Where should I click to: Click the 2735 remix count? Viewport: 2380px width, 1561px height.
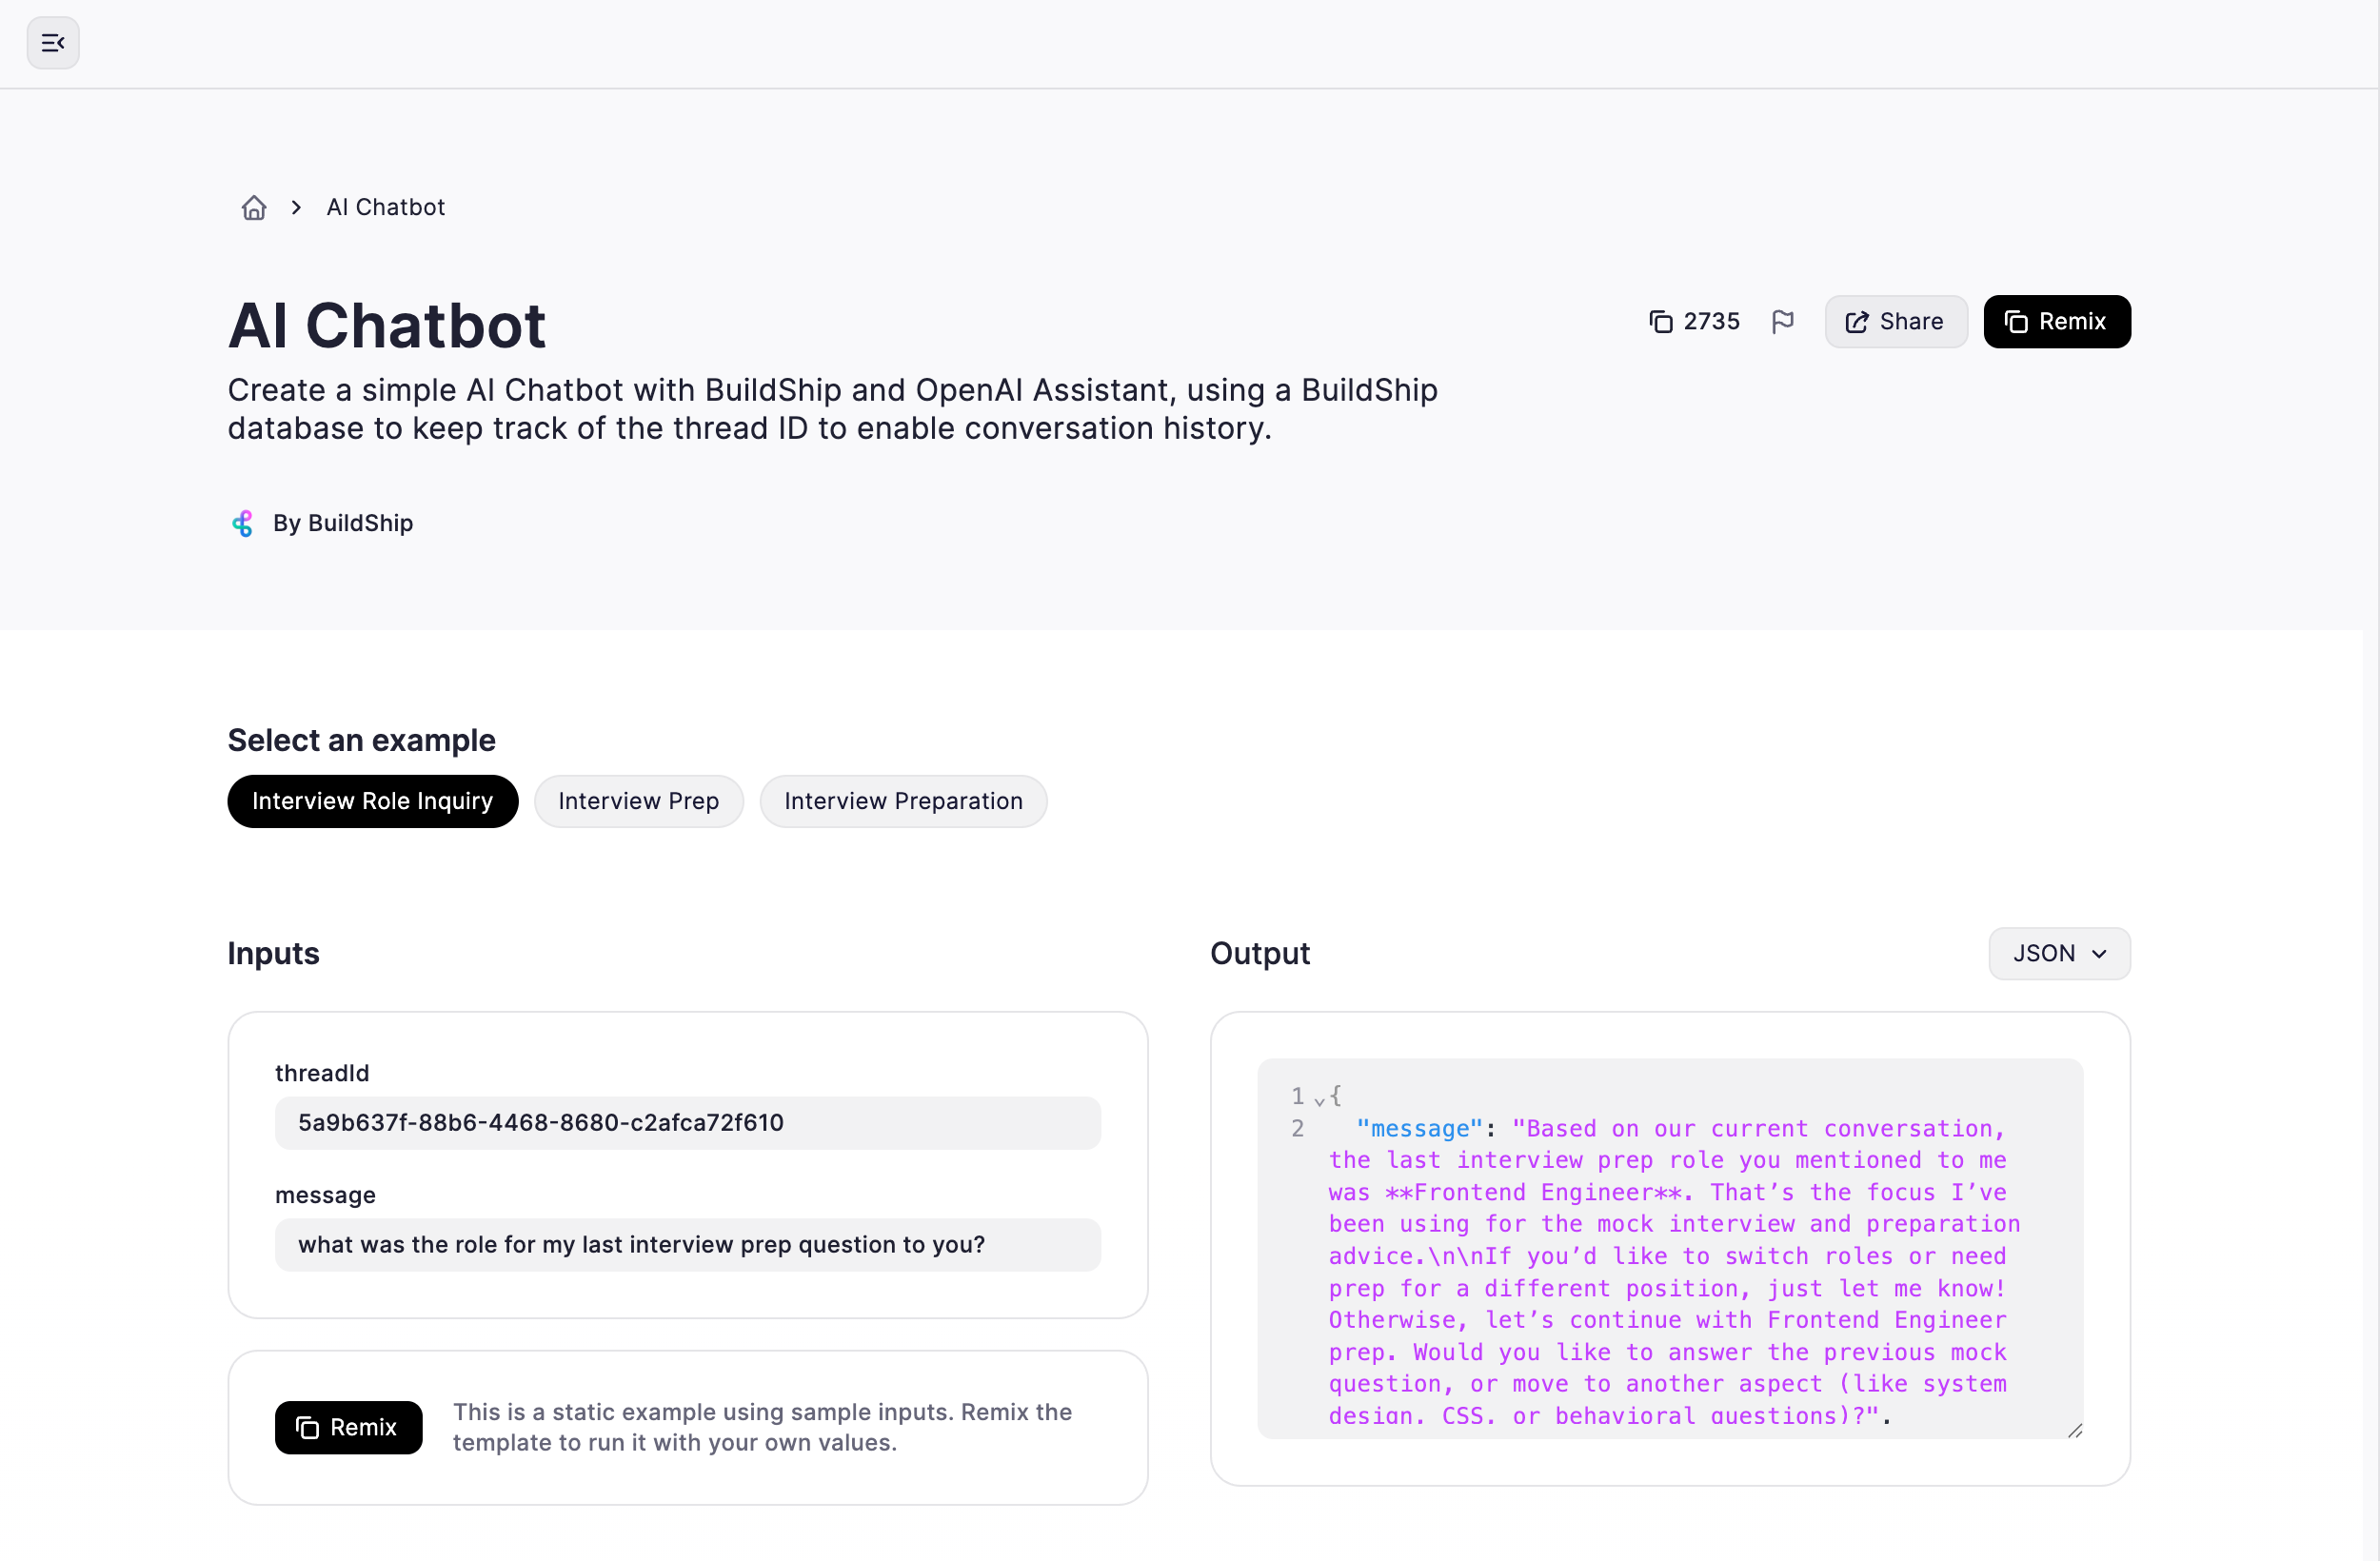pos(1694,322)
